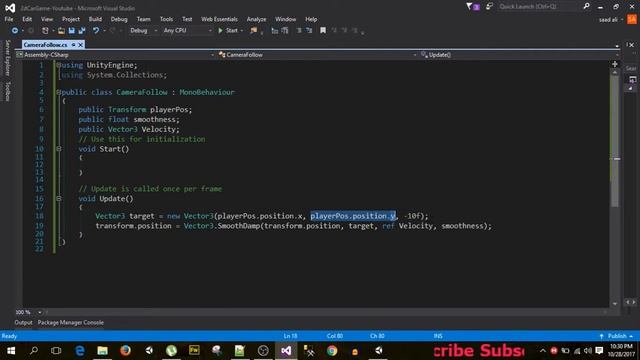Screen dimensions: 640x360
Task: Open the Toolbox side tab
Action: tap(7, 91)
